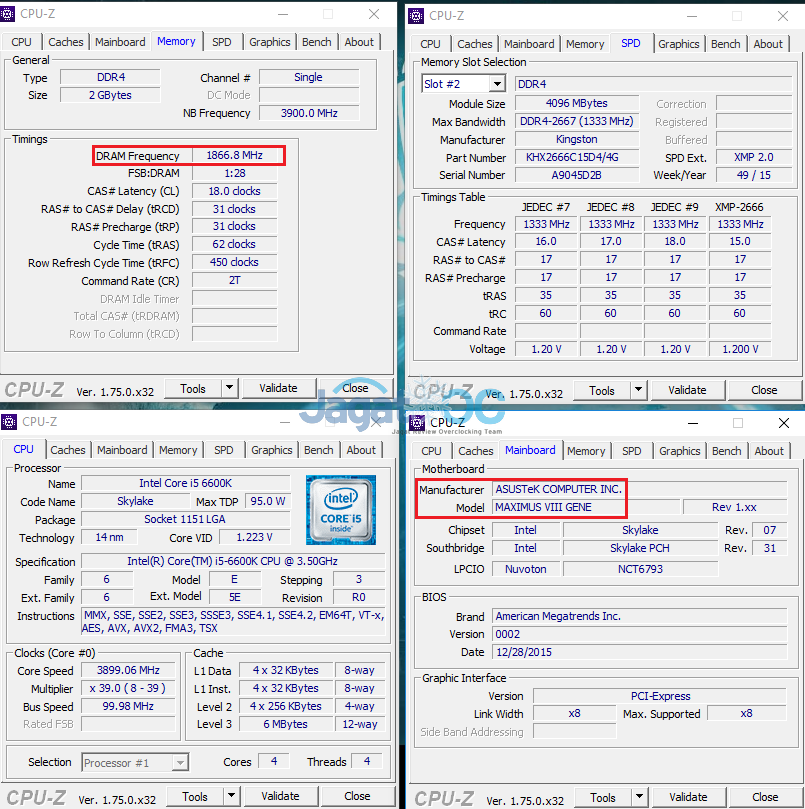Viewport: 805px width, 809px height.
Task: Click the NB Frequency value 3900.0 MHz
Action: tap(309, 113)
